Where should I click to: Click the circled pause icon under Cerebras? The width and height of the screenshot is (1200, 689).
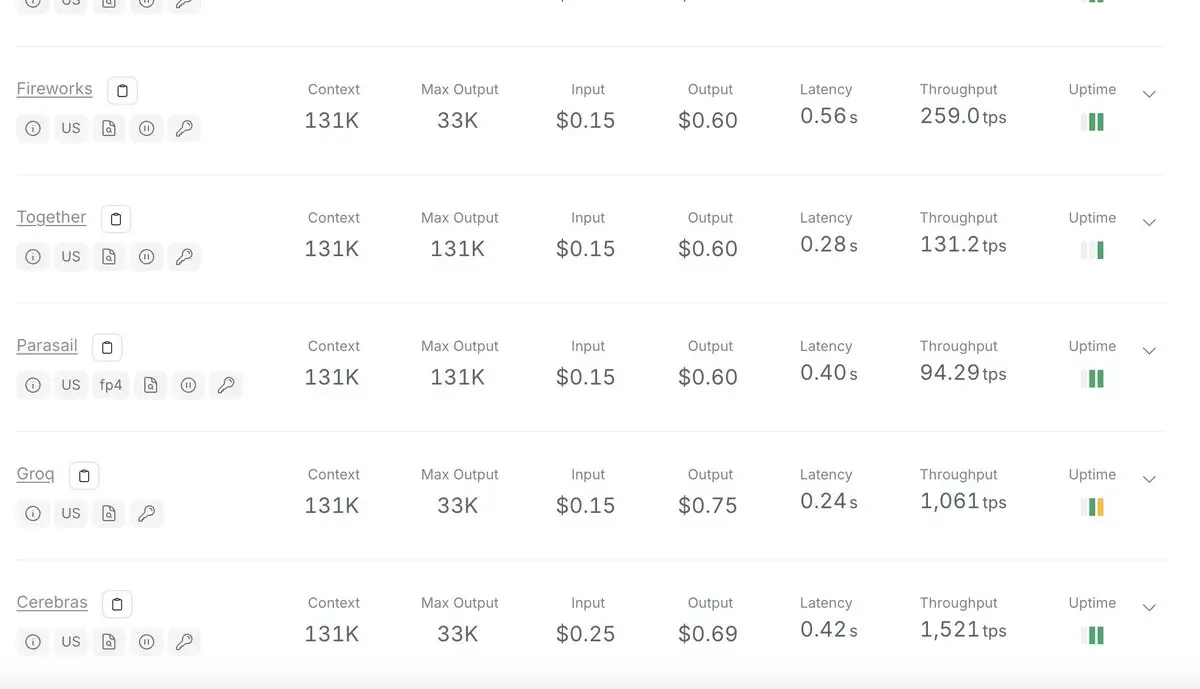[146, 641]
